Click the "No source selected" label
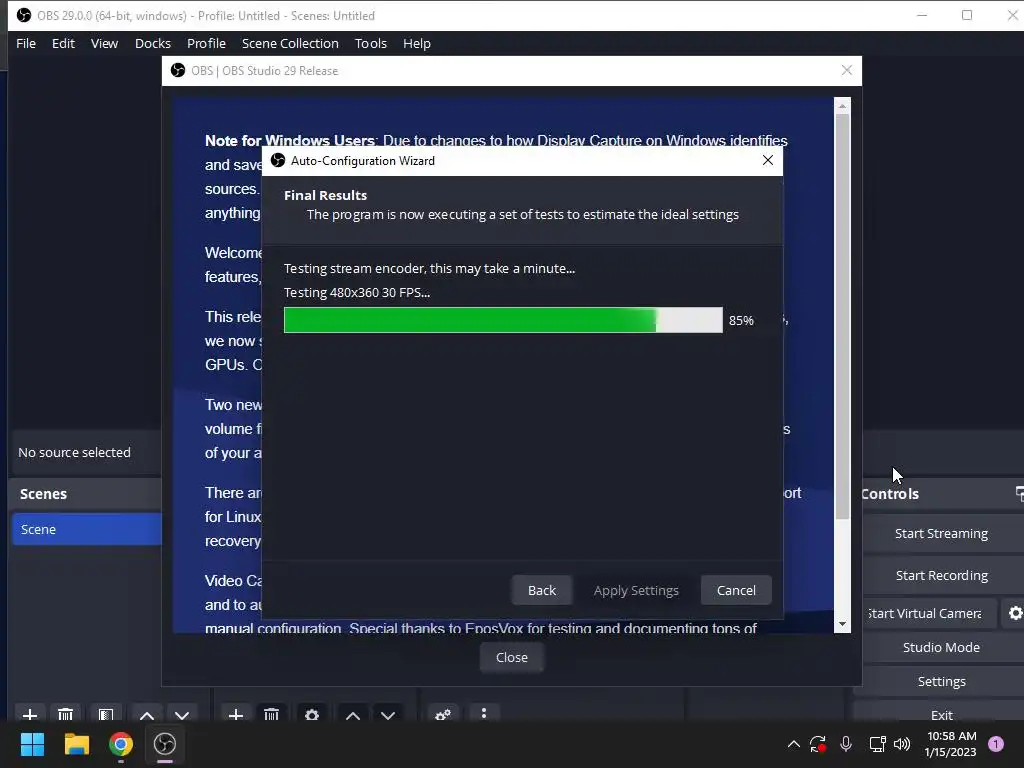 pyautogui.click(x=74, y=452)
